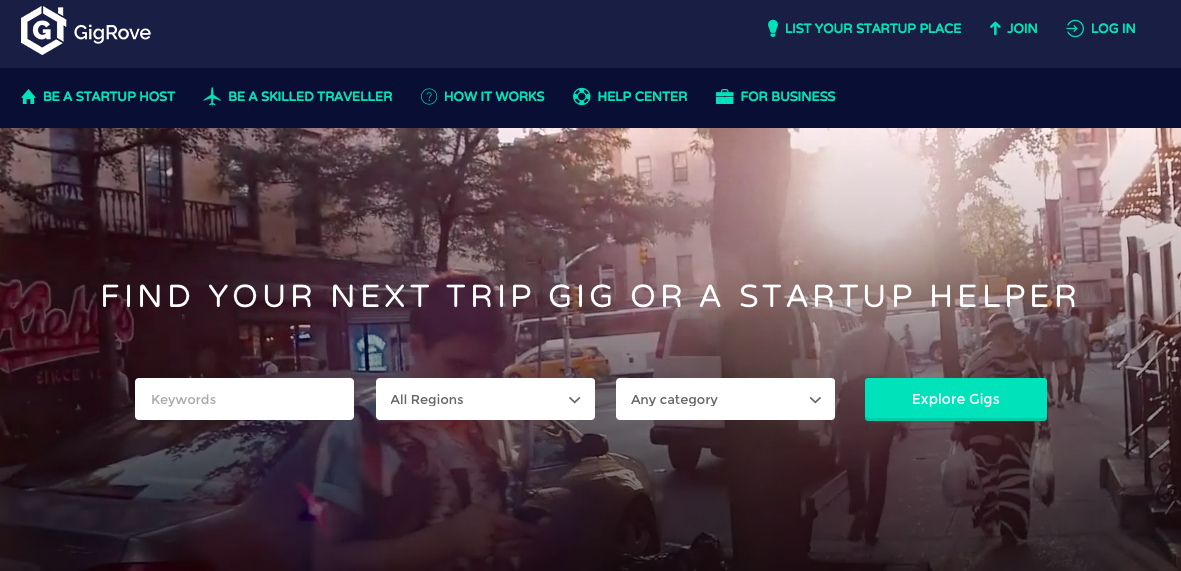This screenshot has height=571, width=1181.
Task: Expand the chevron arrow on Any category
Action: pos(815,400)
